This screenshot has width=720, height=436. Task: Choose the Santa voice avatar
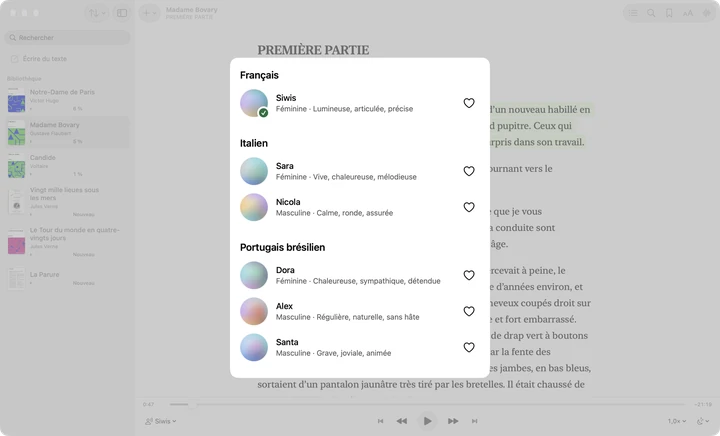click(x=254, y=347)
